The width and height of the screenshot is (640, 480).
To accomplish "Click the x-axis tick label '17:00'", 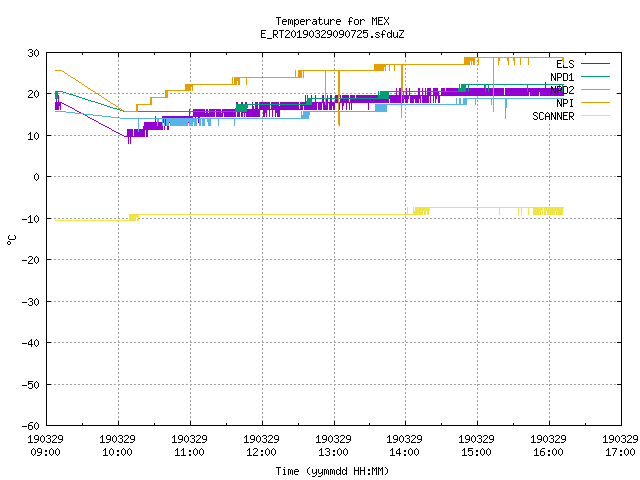I will point(620,452).
